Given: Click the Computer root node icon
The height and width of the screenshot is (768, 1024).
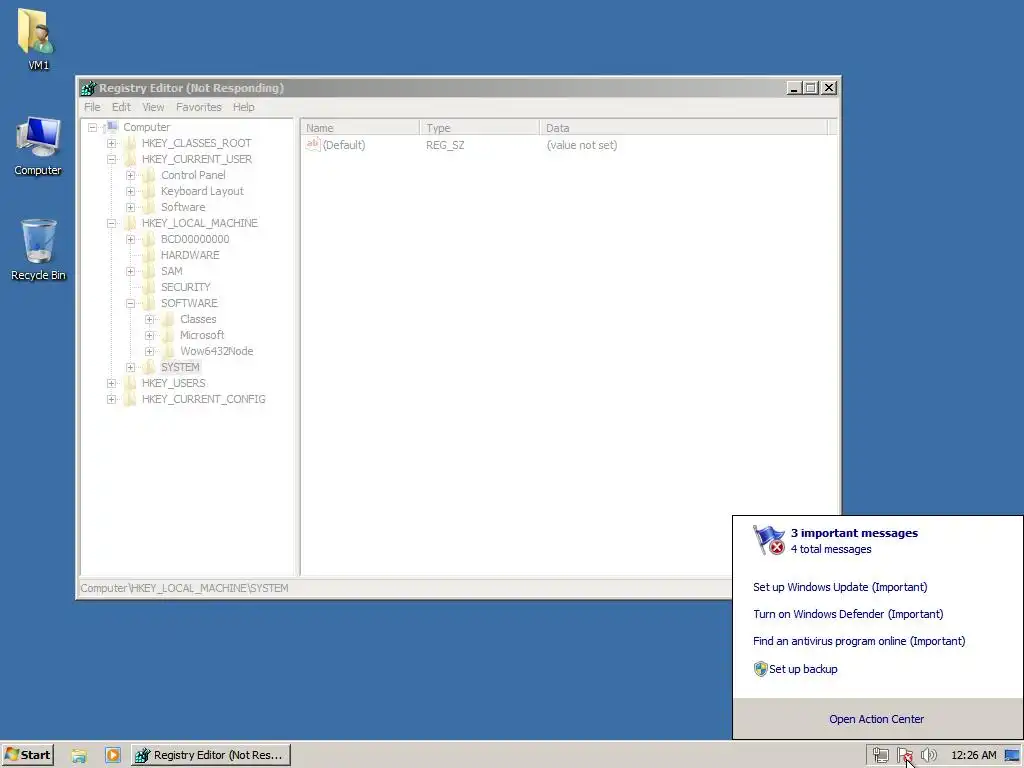Looking at the screenshot, I should (x=112, y=127).
